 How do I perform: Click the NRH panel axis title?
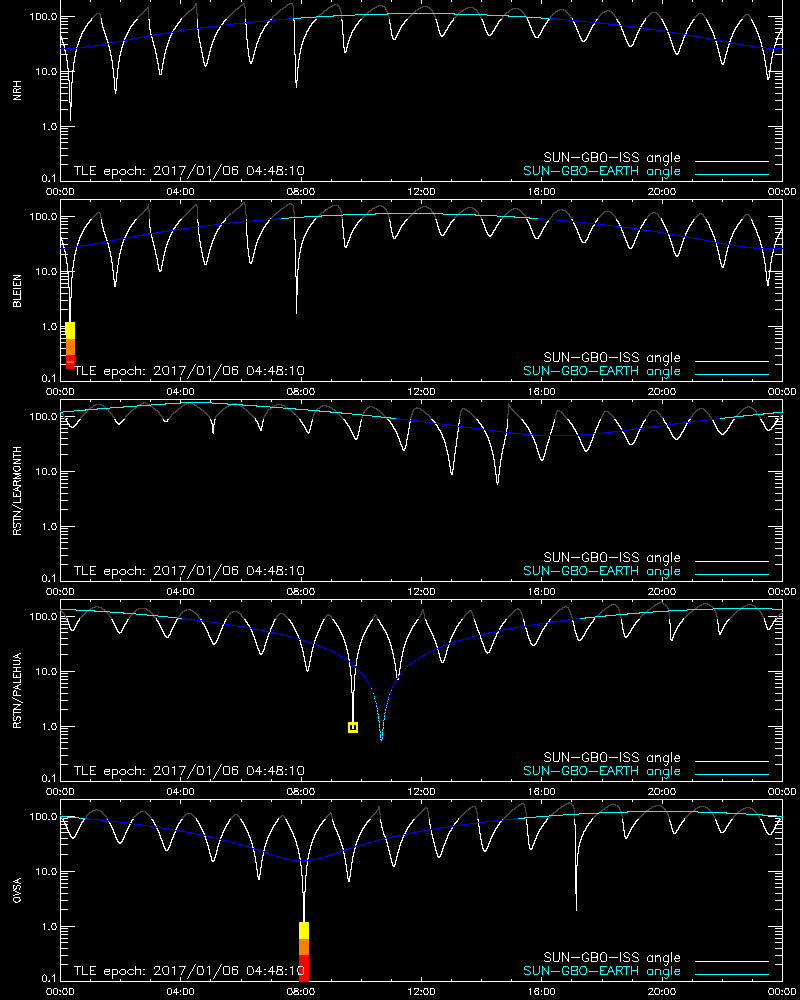click(17, 90)
